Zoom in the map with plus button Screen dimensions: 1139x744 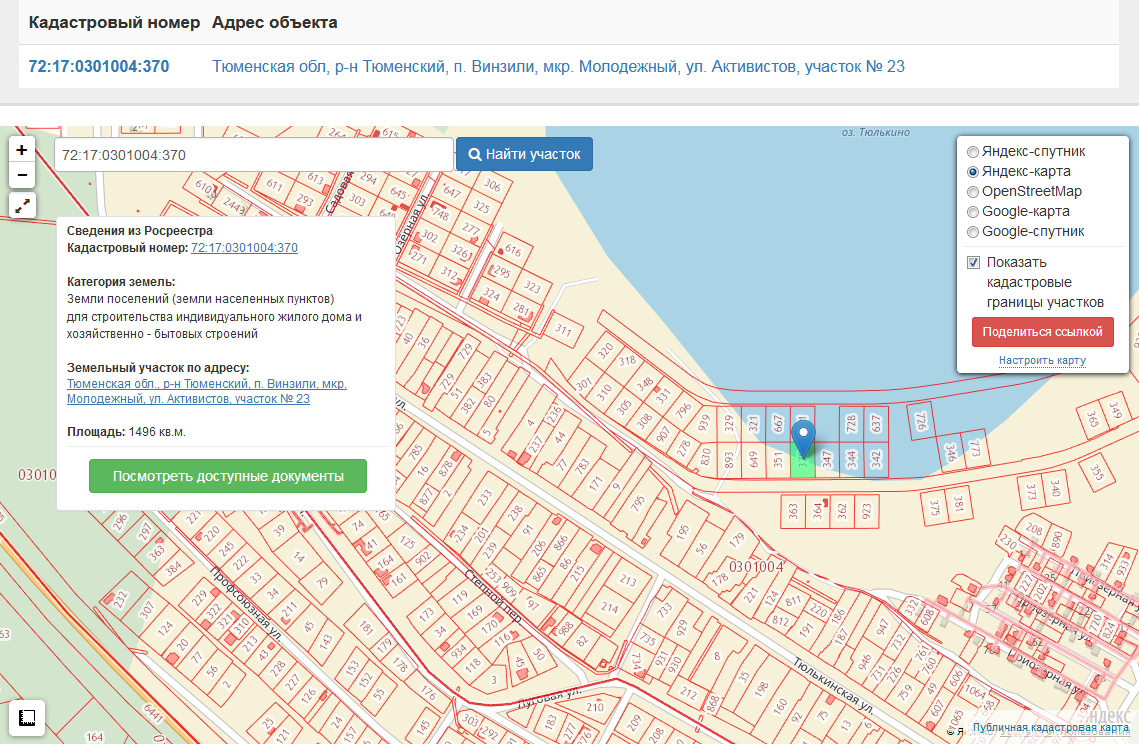pyautogui.click(x=22, y=150)
